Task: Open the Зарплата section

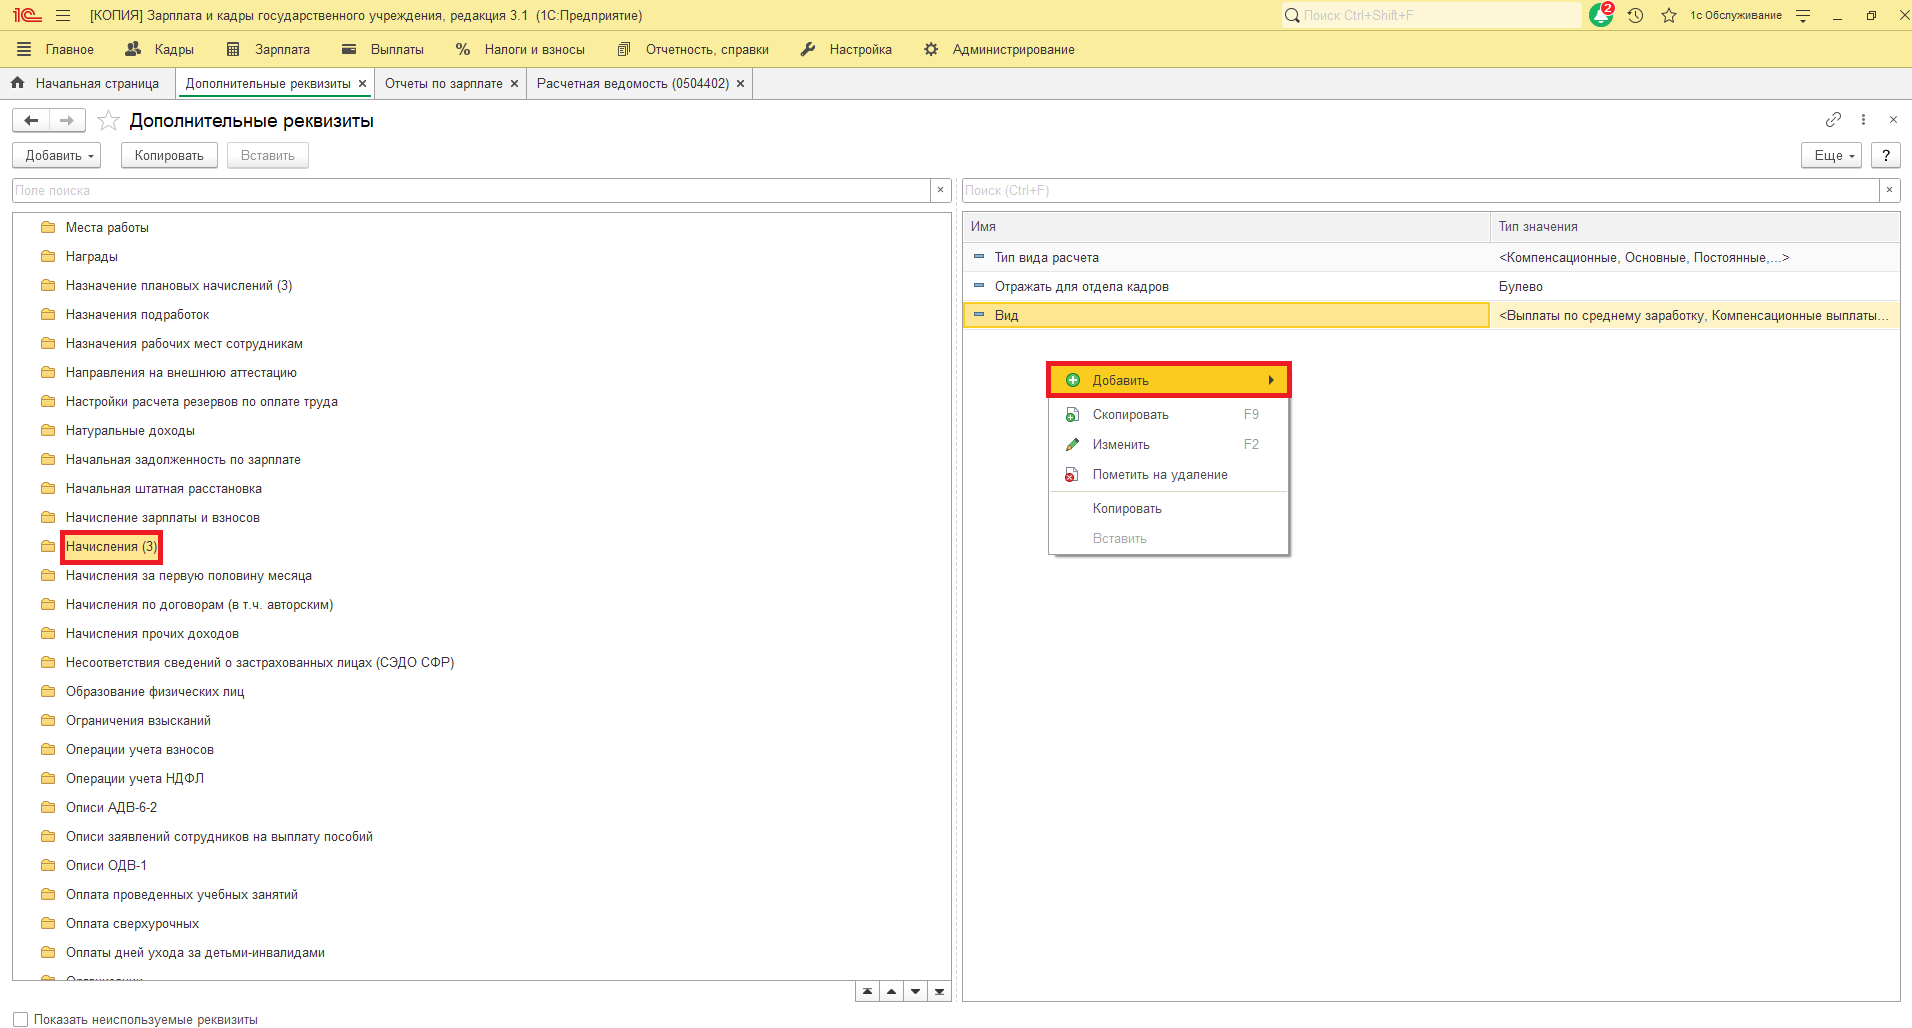Action: [268, 50]
